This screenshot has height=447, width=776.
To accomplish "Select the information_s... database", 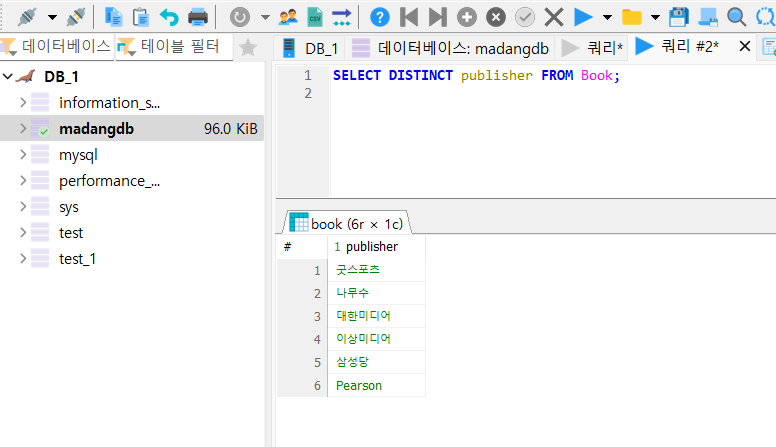I will point(109,102).
